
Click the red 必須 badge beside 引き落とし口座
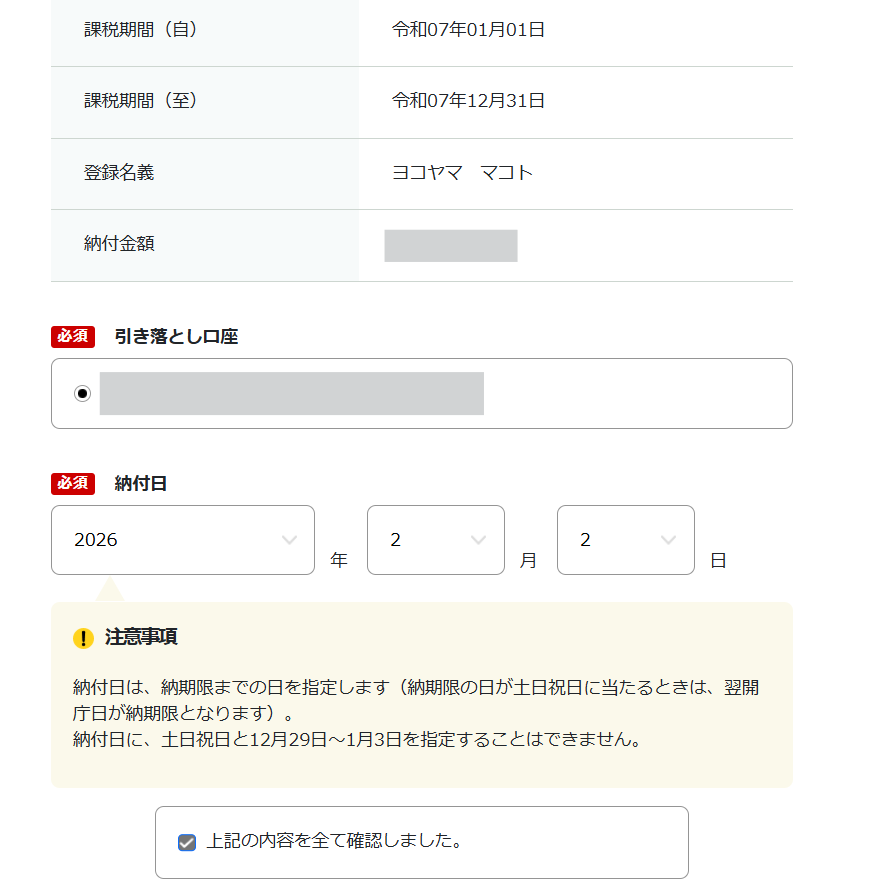[73, 337]
